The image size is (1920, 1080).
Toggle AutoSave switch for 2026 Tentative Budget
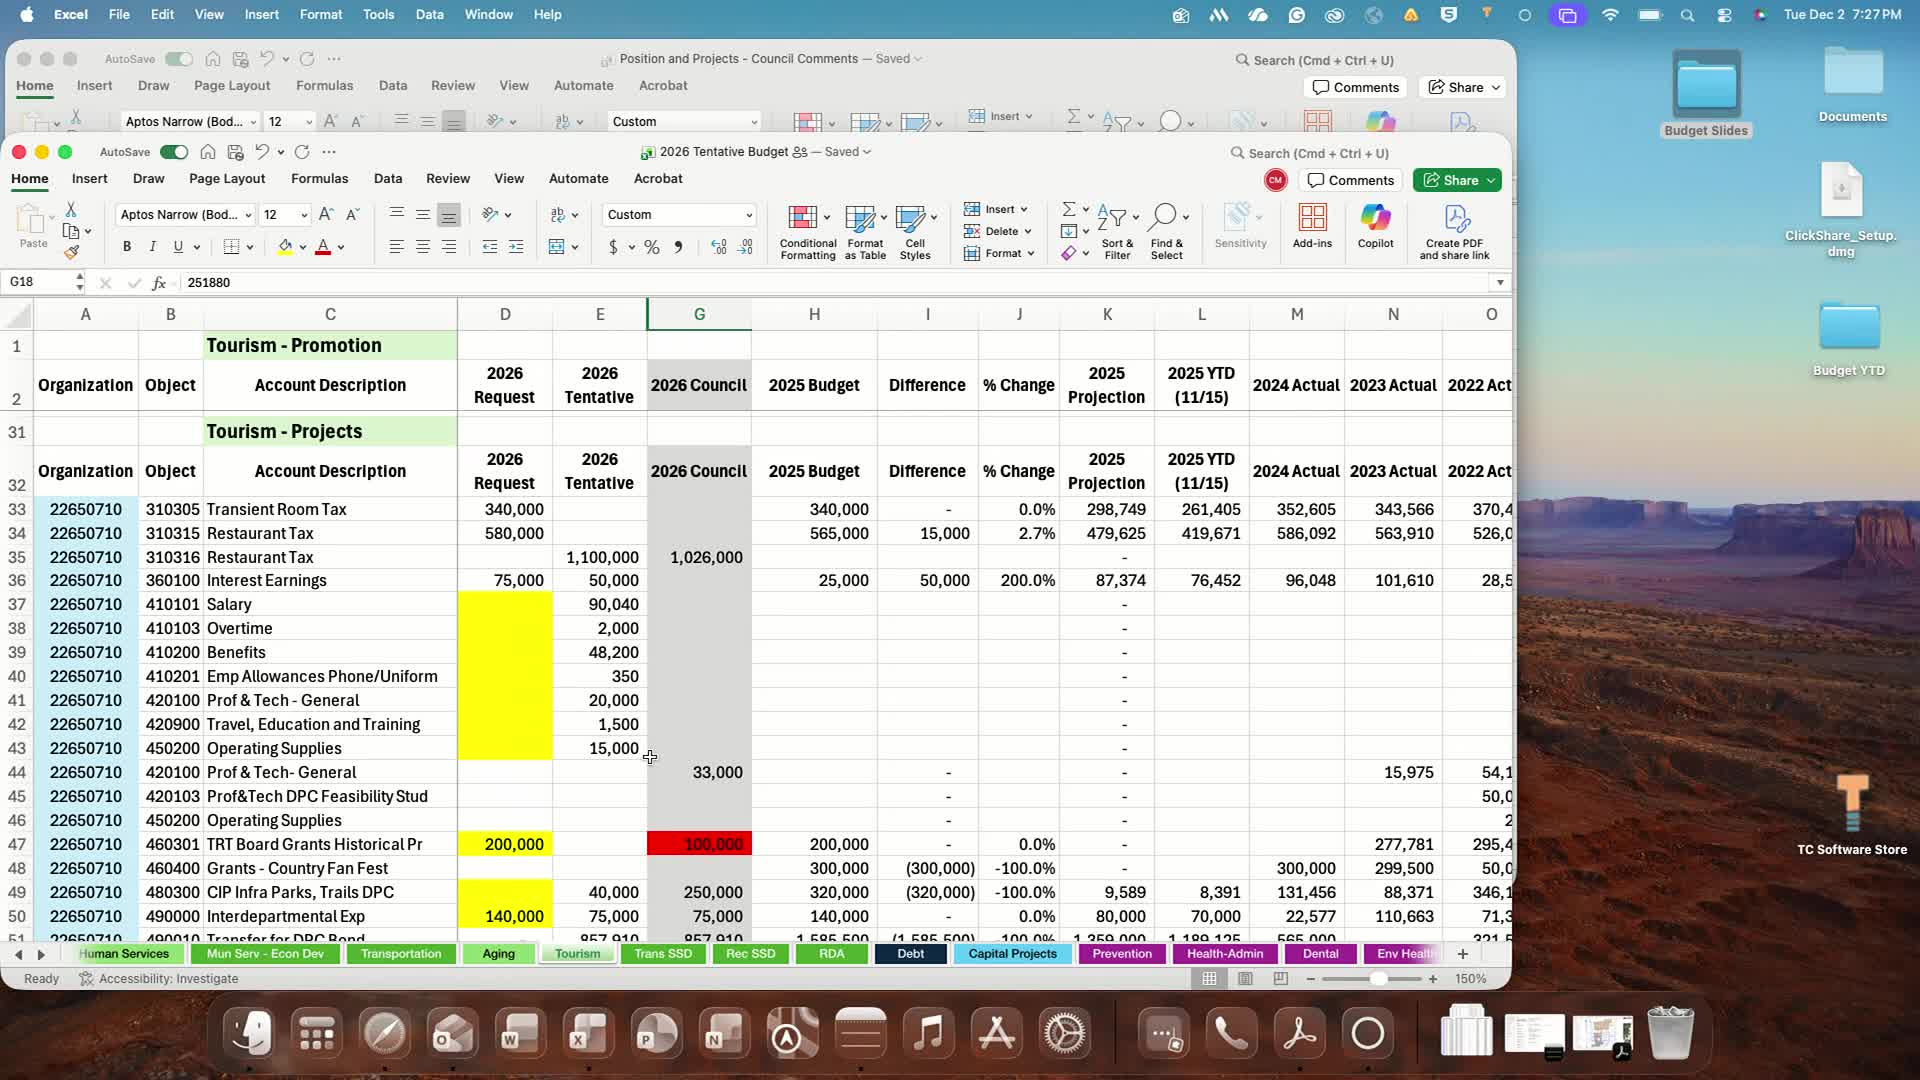(174, 152)
